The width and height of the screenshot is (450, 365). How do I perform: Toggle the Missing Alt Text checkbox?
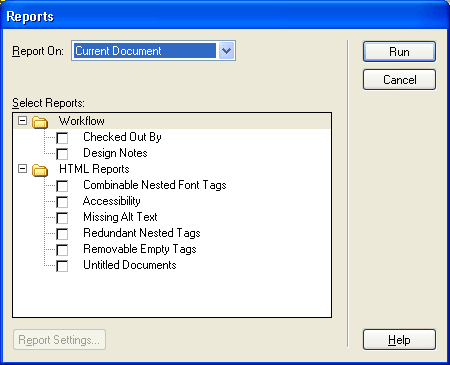[62, 218]
